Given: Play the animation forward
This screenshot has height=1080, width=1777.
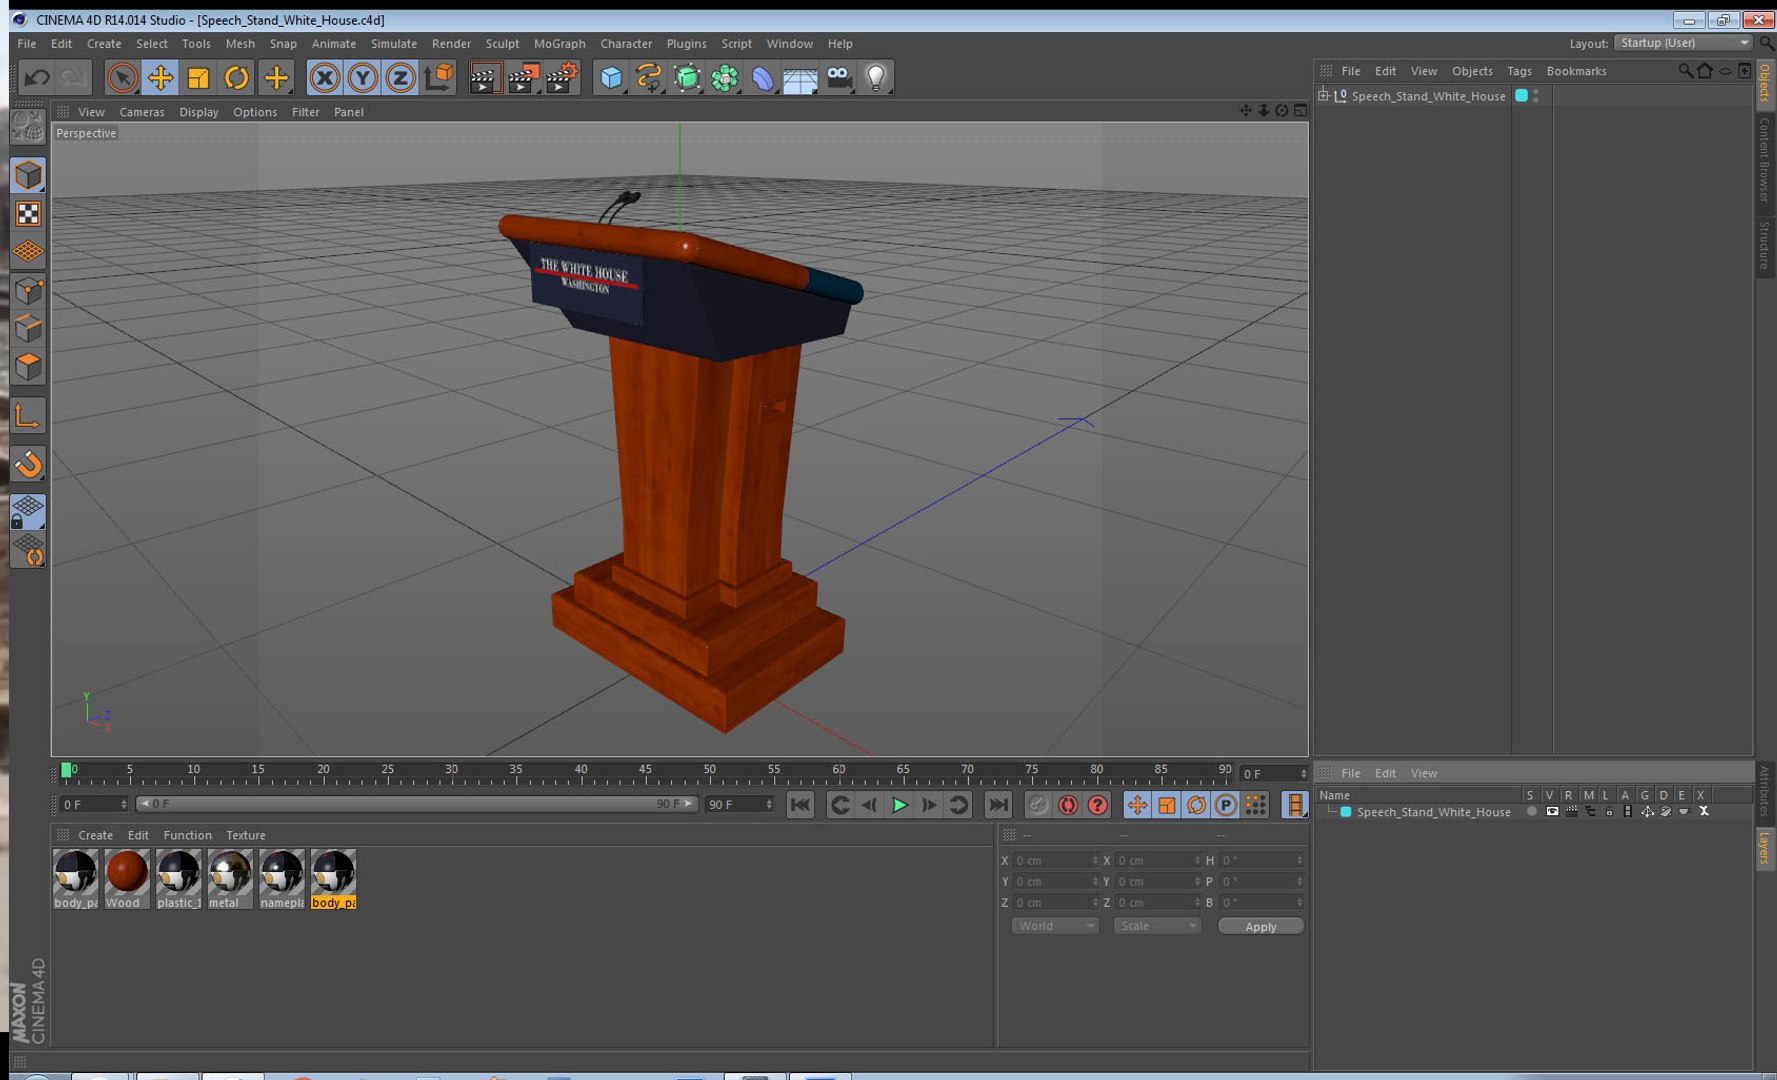Looking at the screenshot, I should [899, 805].
